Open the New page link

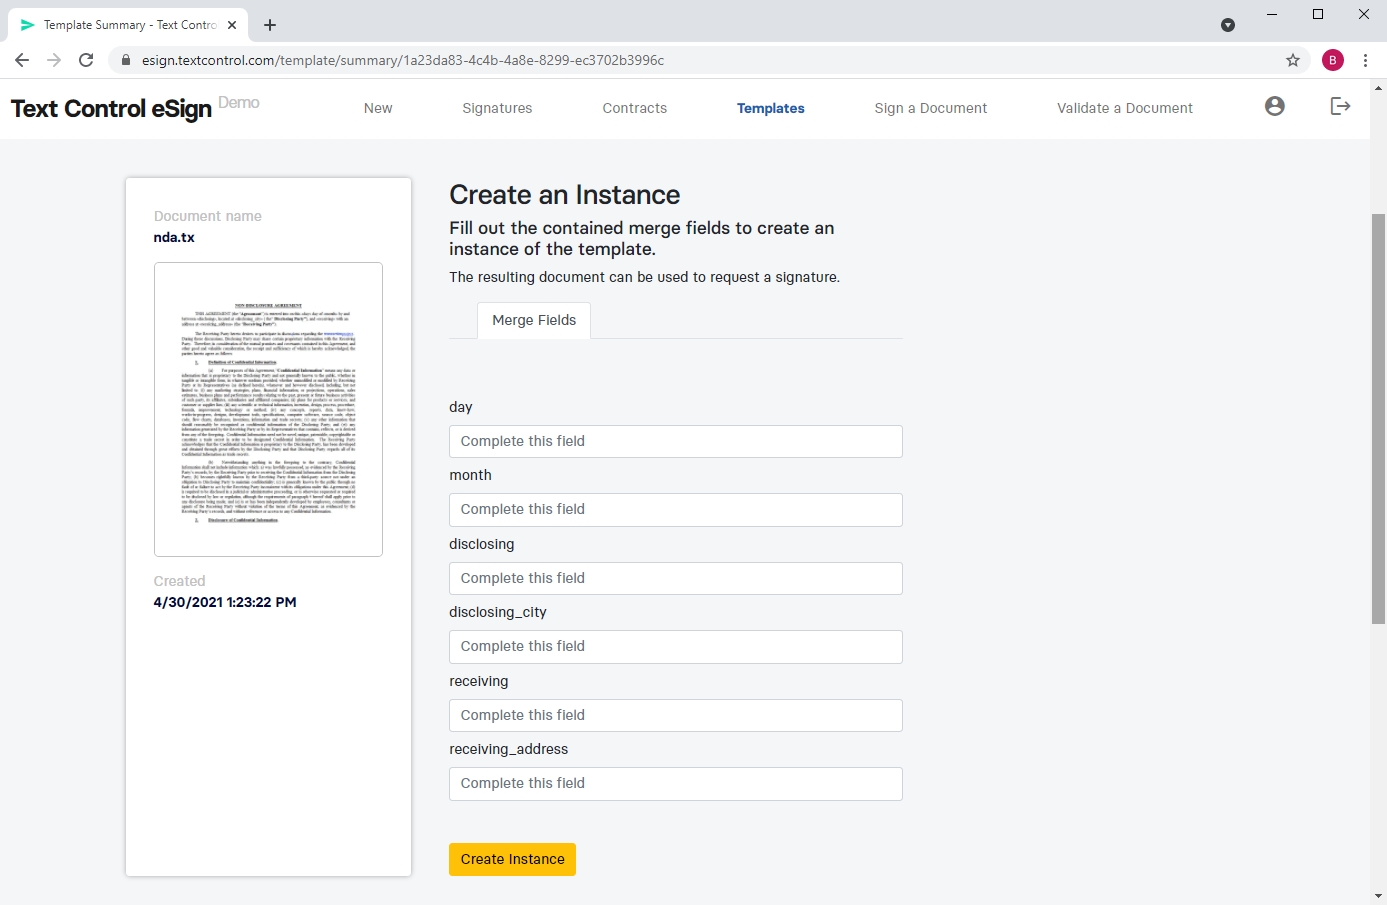click(x=377, y=107)
